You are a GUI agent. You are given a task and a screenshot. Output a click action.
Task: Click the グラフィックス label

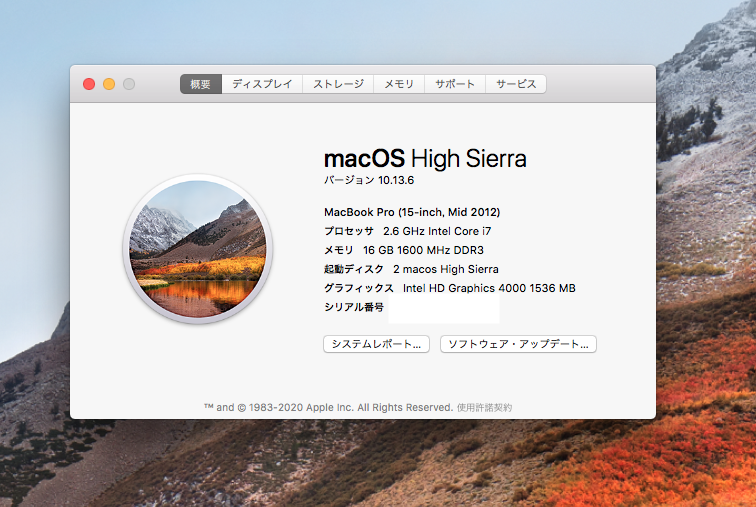click(359, 288)
